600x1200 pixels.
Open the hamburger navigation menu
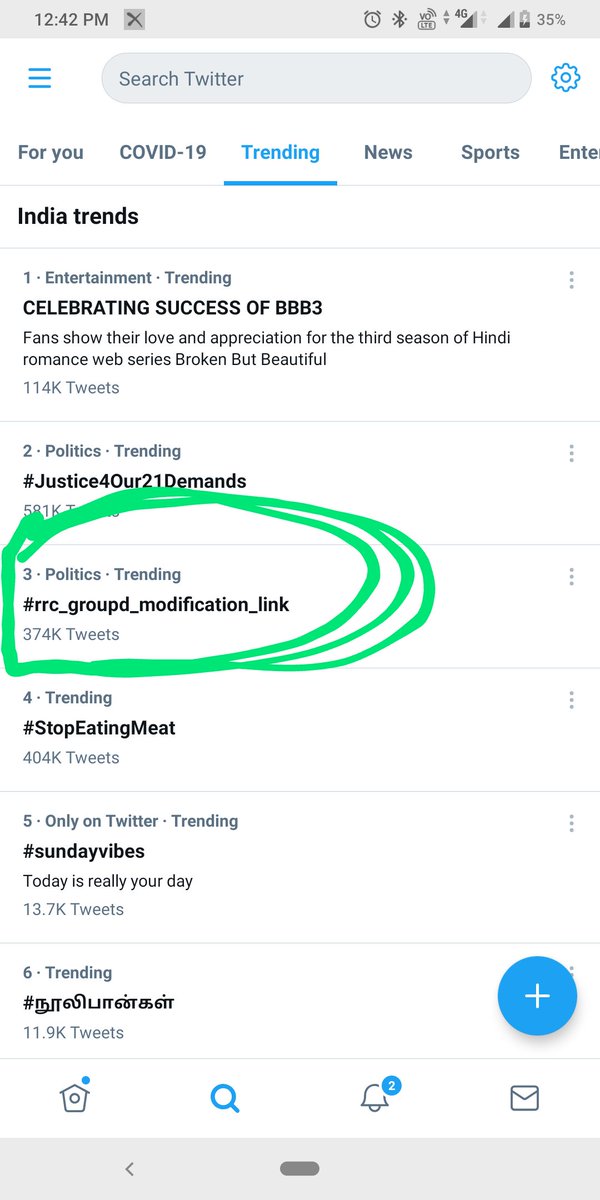point(40,78)
